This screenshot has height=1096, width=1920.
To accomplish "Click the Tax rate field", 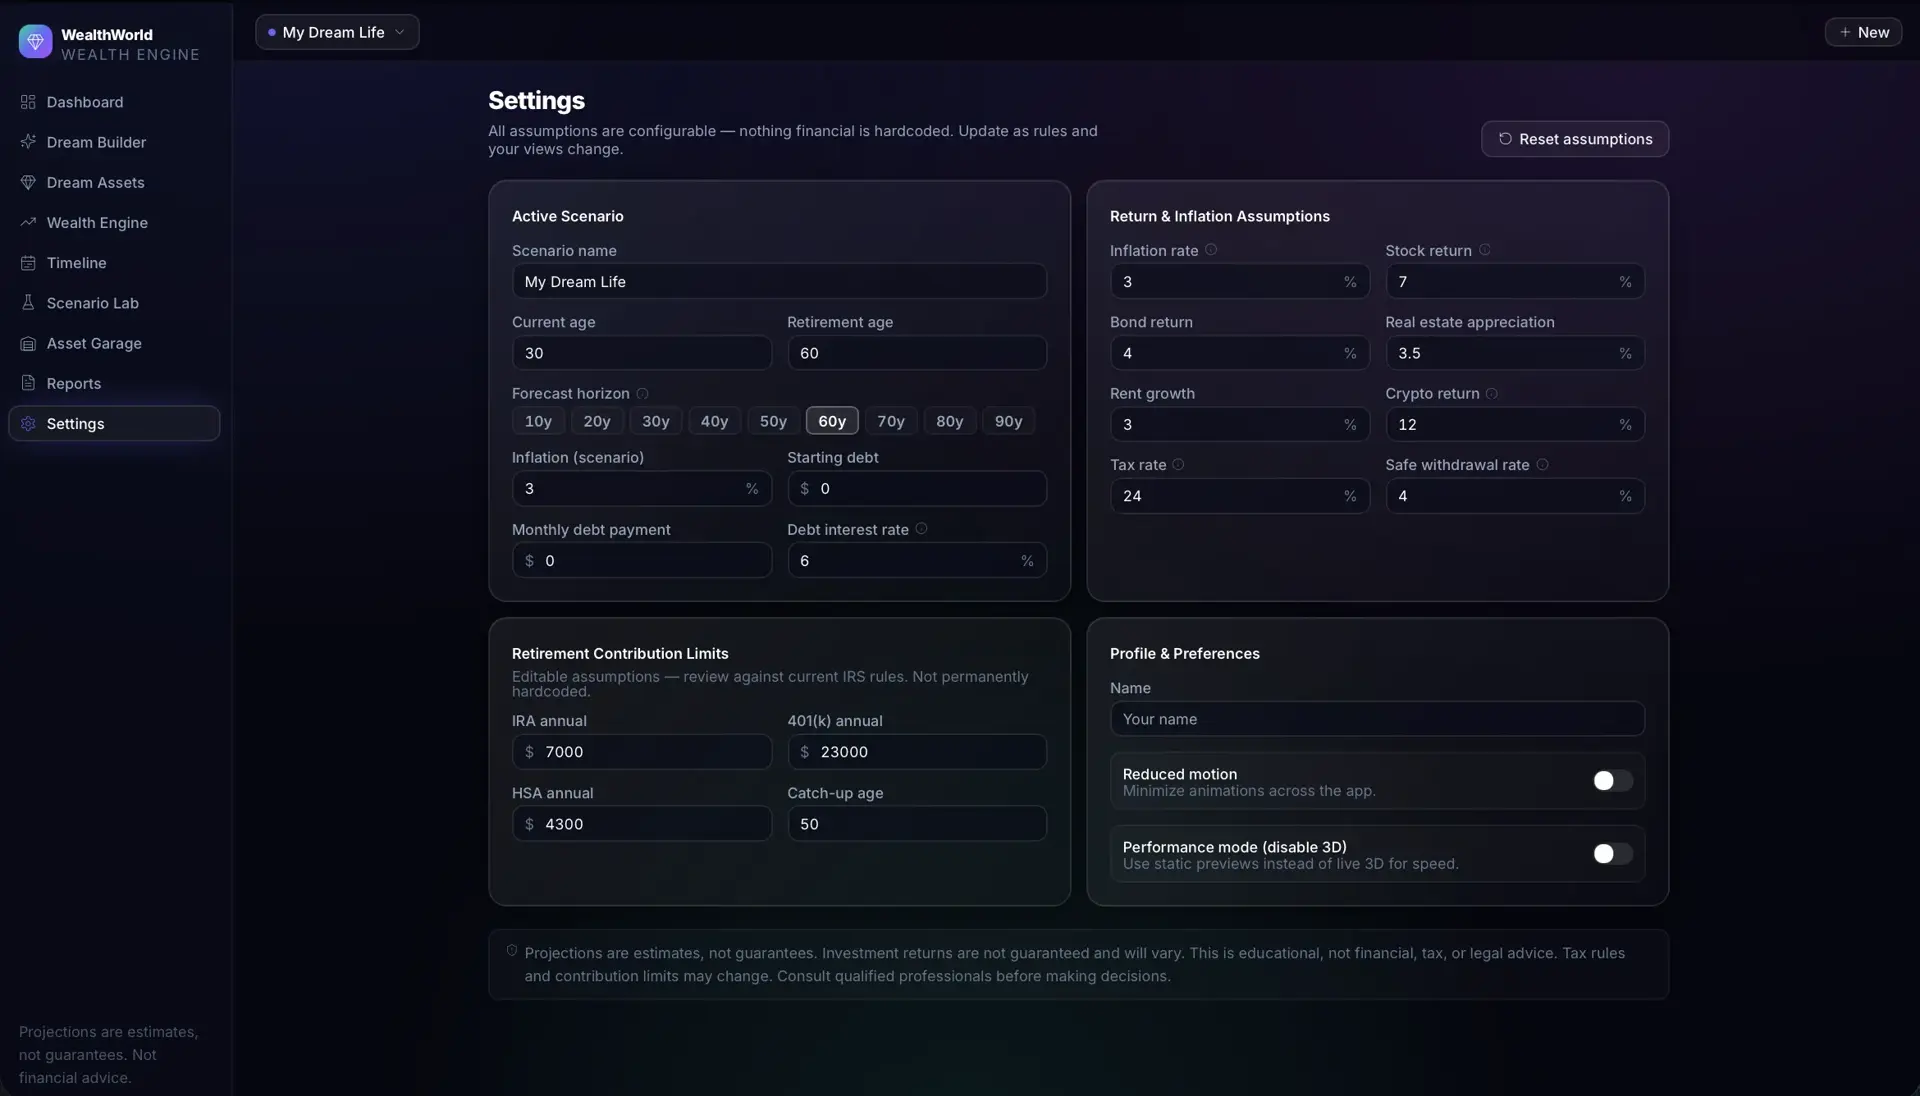I will click(1239, 495).
